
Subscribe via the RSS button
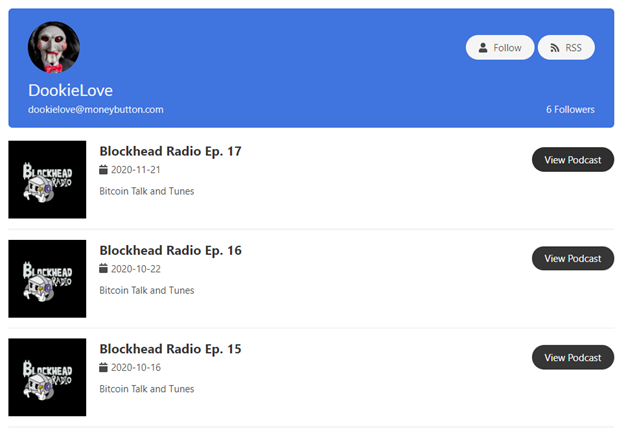[566, 47]
